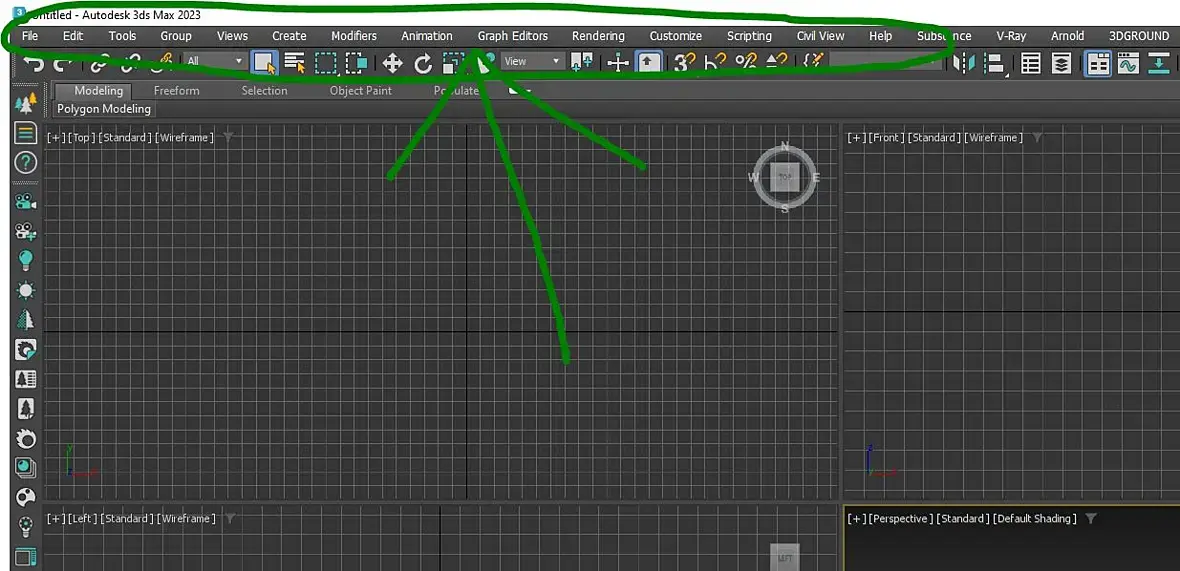The width and height of the screenshot is (1180, 571).
Task: Click the sun icon in left sidebar
Action: (26, 290)
